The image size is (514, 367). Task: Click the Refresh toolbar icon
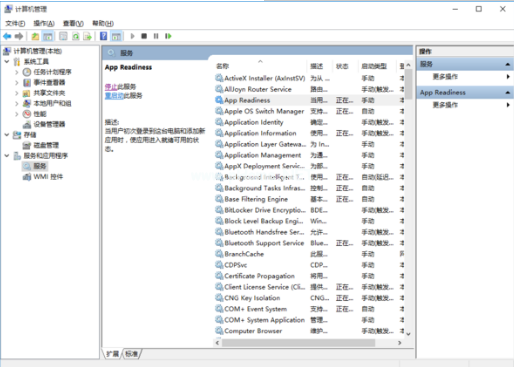point(76,36)
